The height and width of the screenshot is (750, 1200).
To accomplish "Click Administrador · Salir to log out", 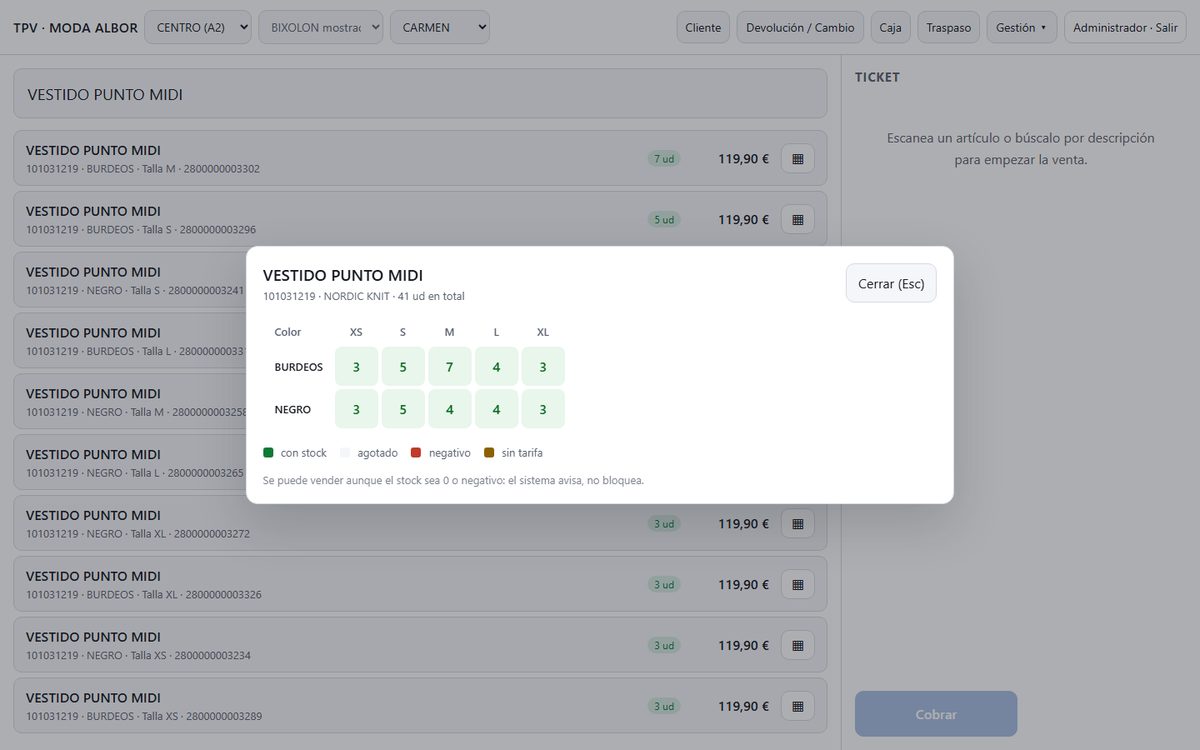I will click(1125, 27).
